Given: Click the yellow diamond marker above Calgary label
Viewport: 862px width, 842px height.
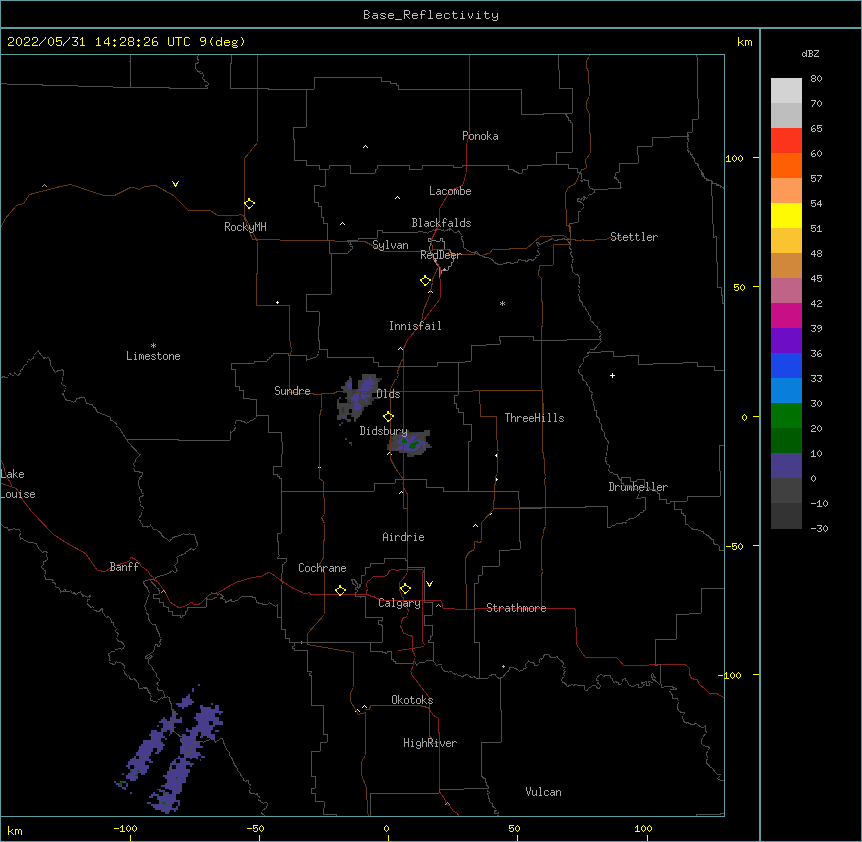Looking at the screenshot, I should (405, 589).
